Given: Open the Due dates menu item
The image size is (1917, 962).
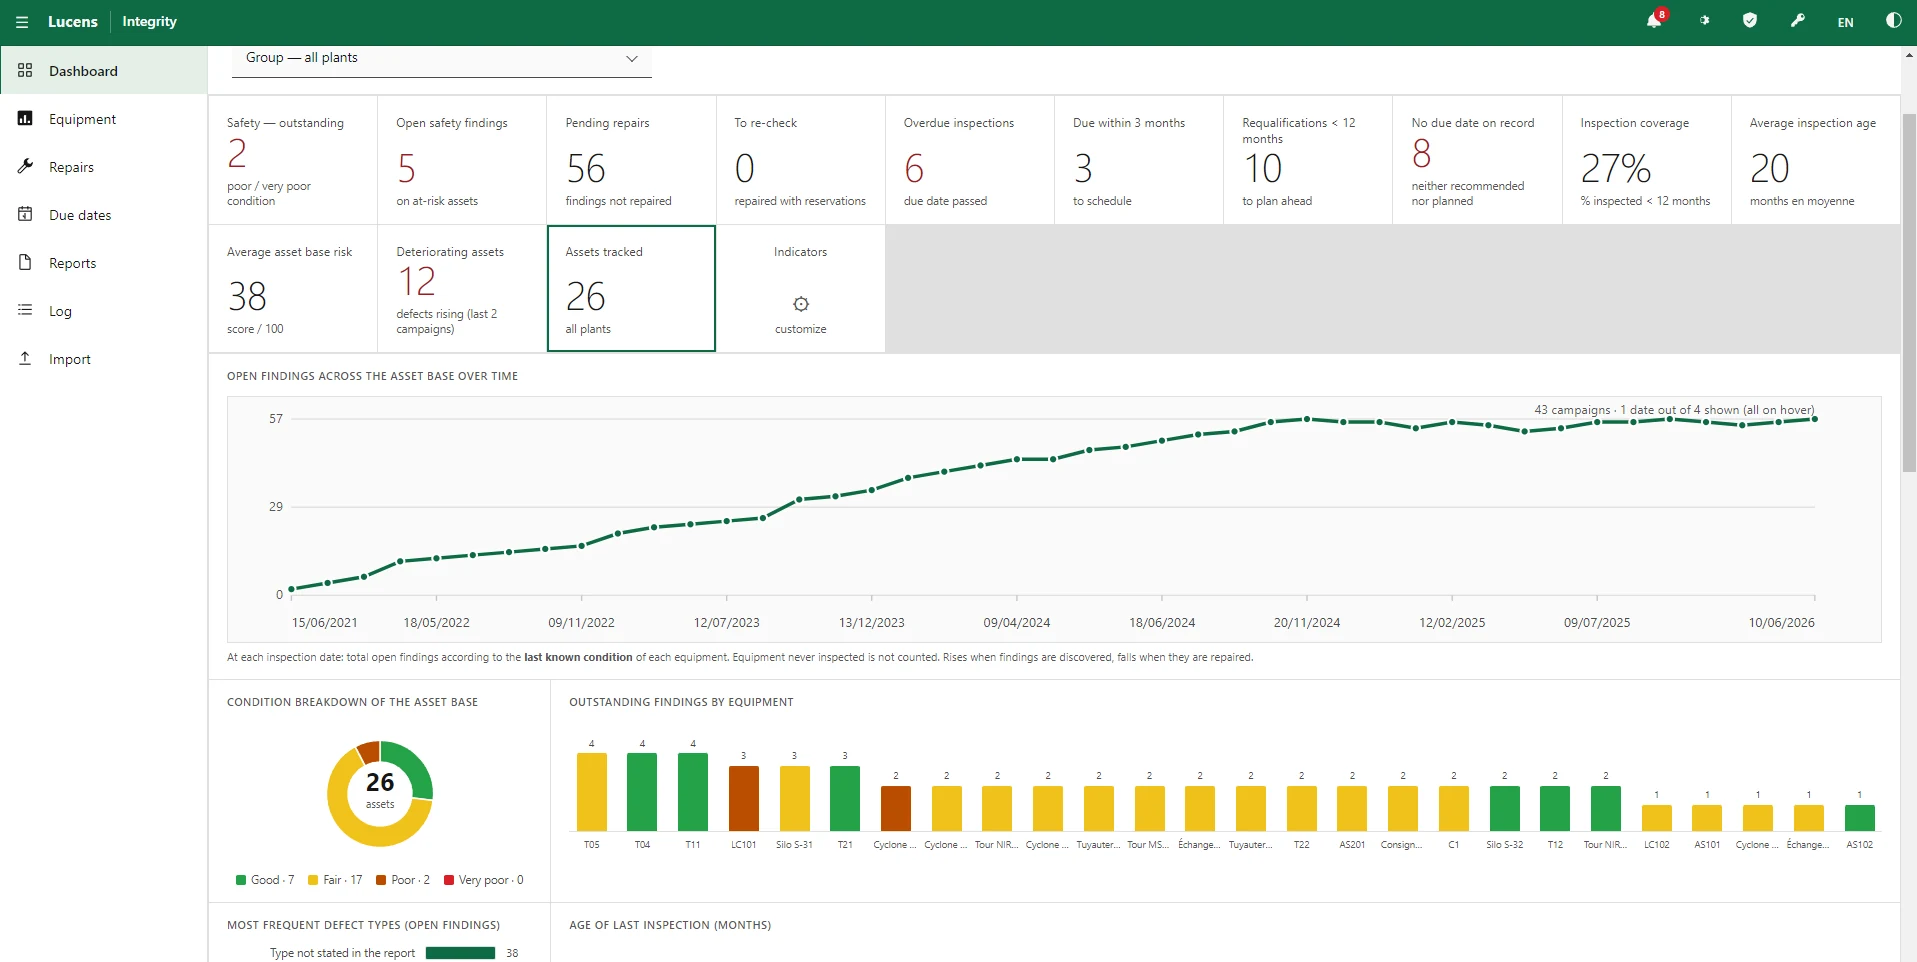Looking at the screenshot, I should 103,214.
